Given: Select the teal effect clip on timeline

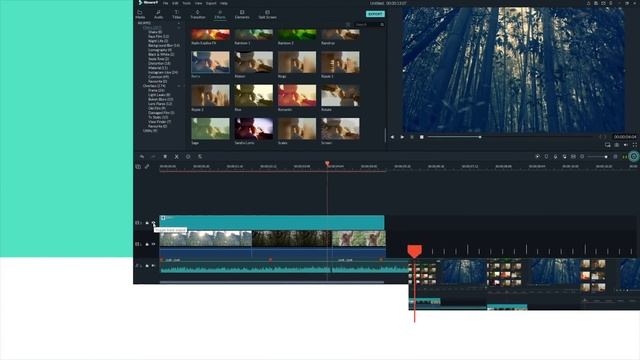Looking at the screenshot, I should 272,222.
